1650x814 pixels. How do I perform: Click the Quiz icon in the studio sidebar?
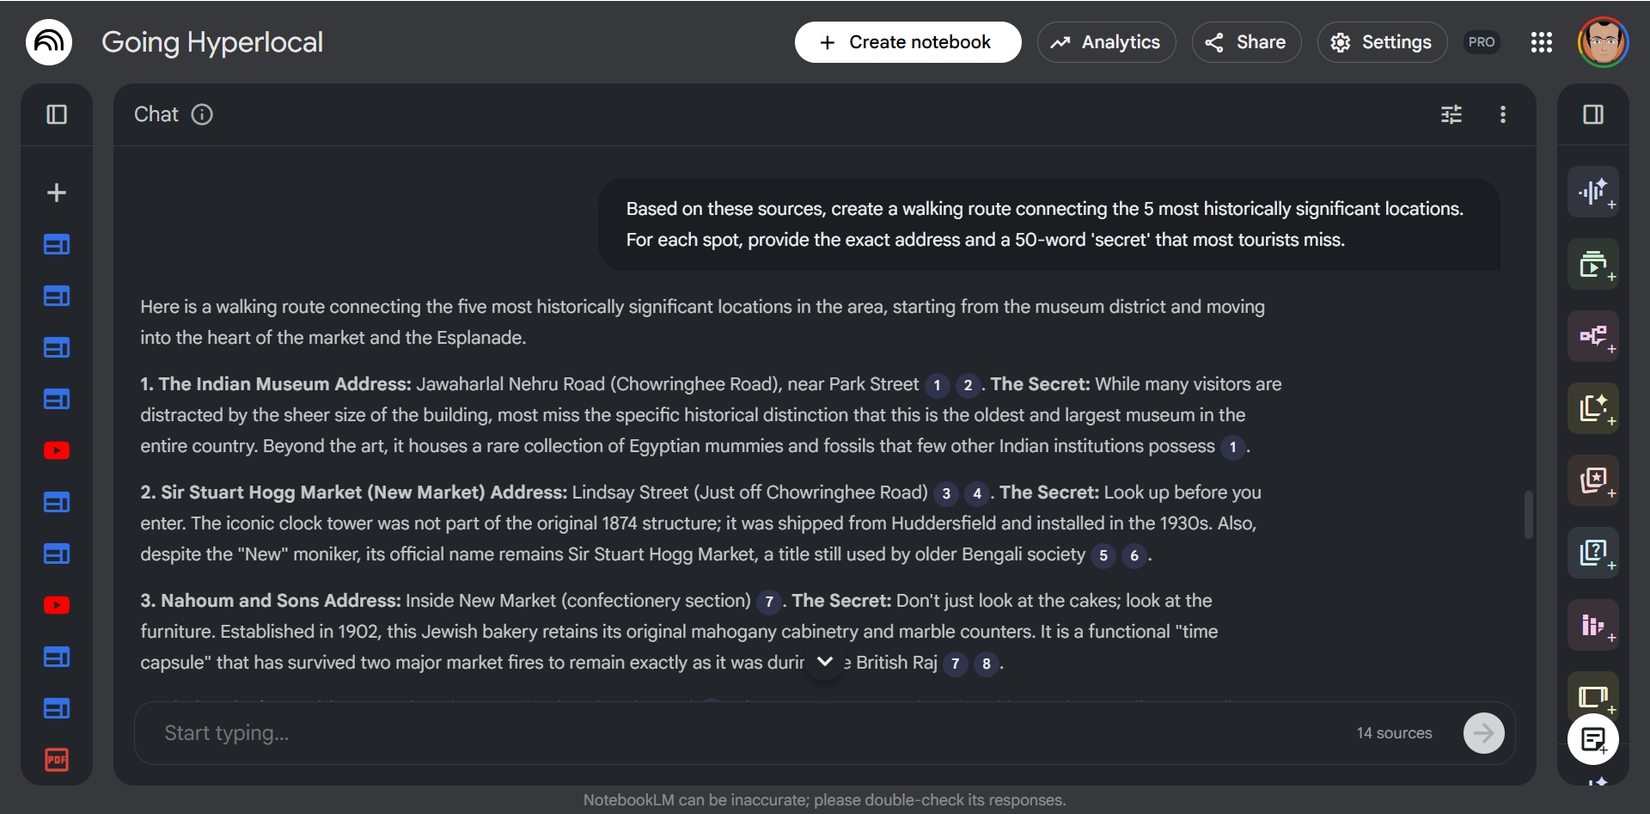[x=1593, y=552]
